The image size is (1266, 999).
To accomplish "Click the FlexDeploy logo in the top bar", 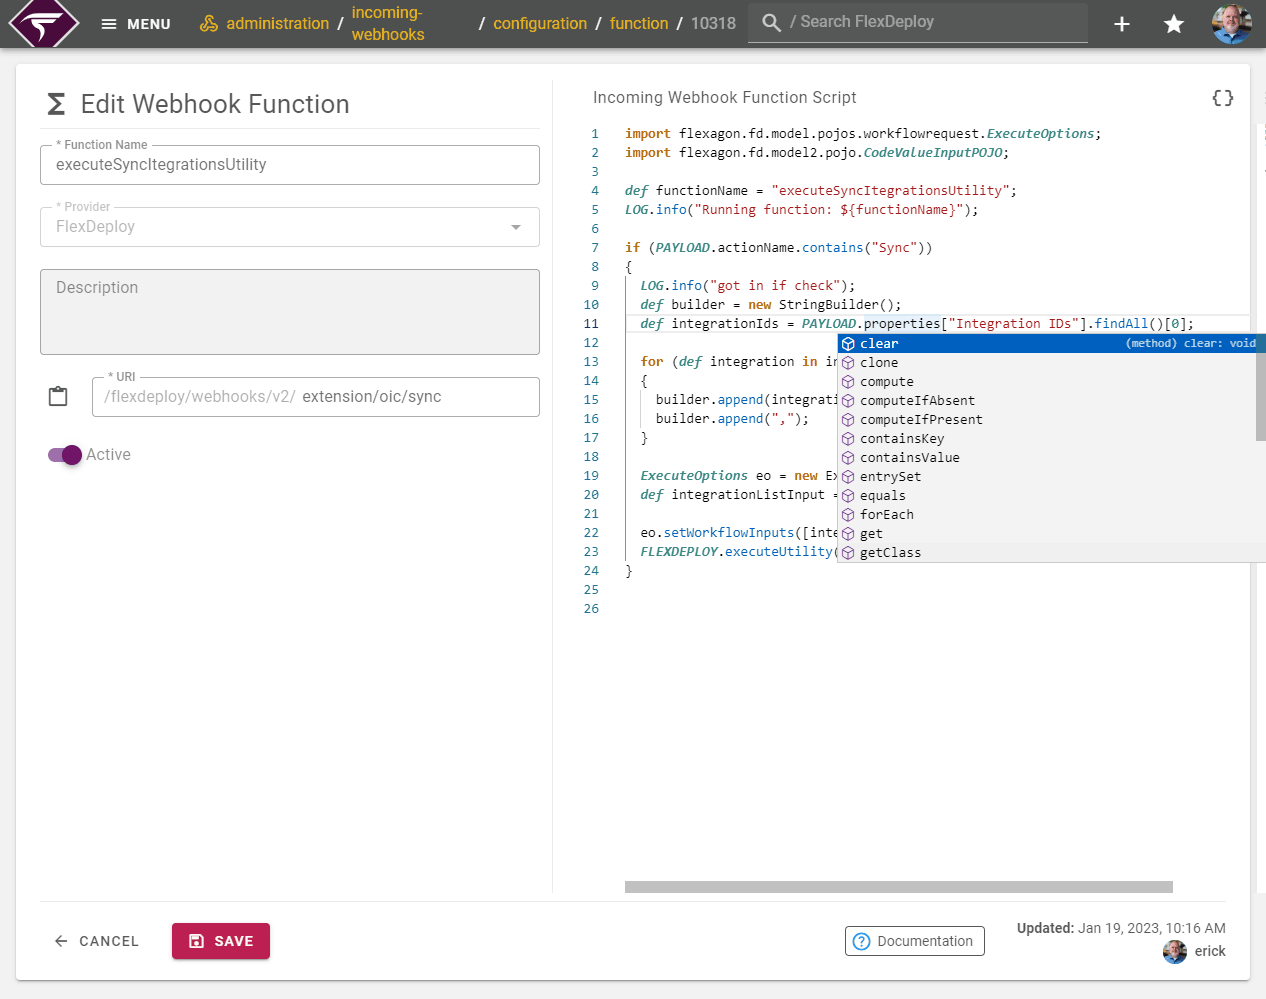I will coord(42,23).
